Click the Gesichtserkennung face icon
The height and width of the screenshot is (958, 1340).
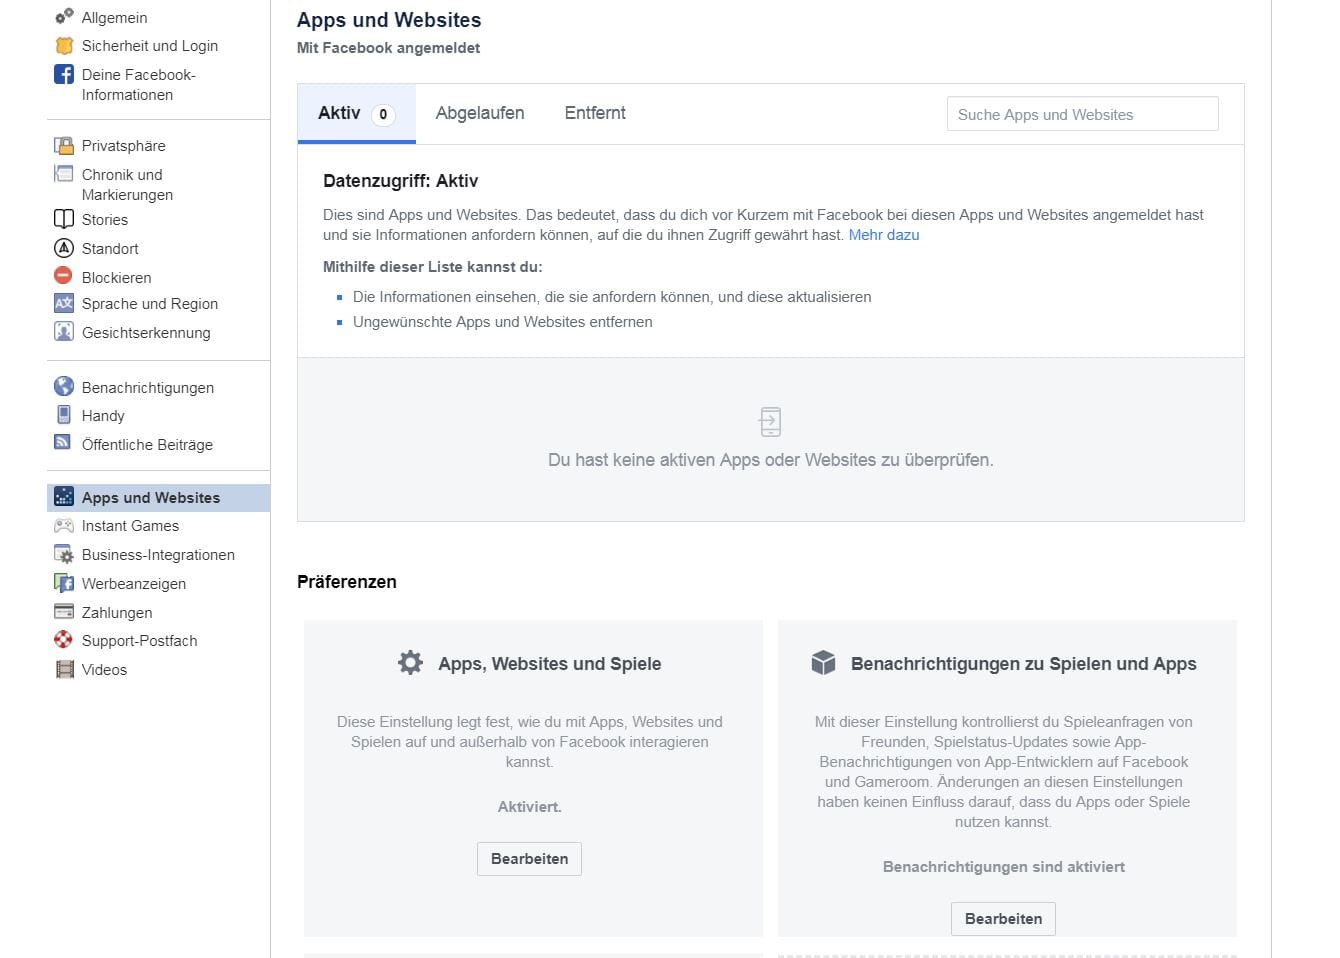64,332
